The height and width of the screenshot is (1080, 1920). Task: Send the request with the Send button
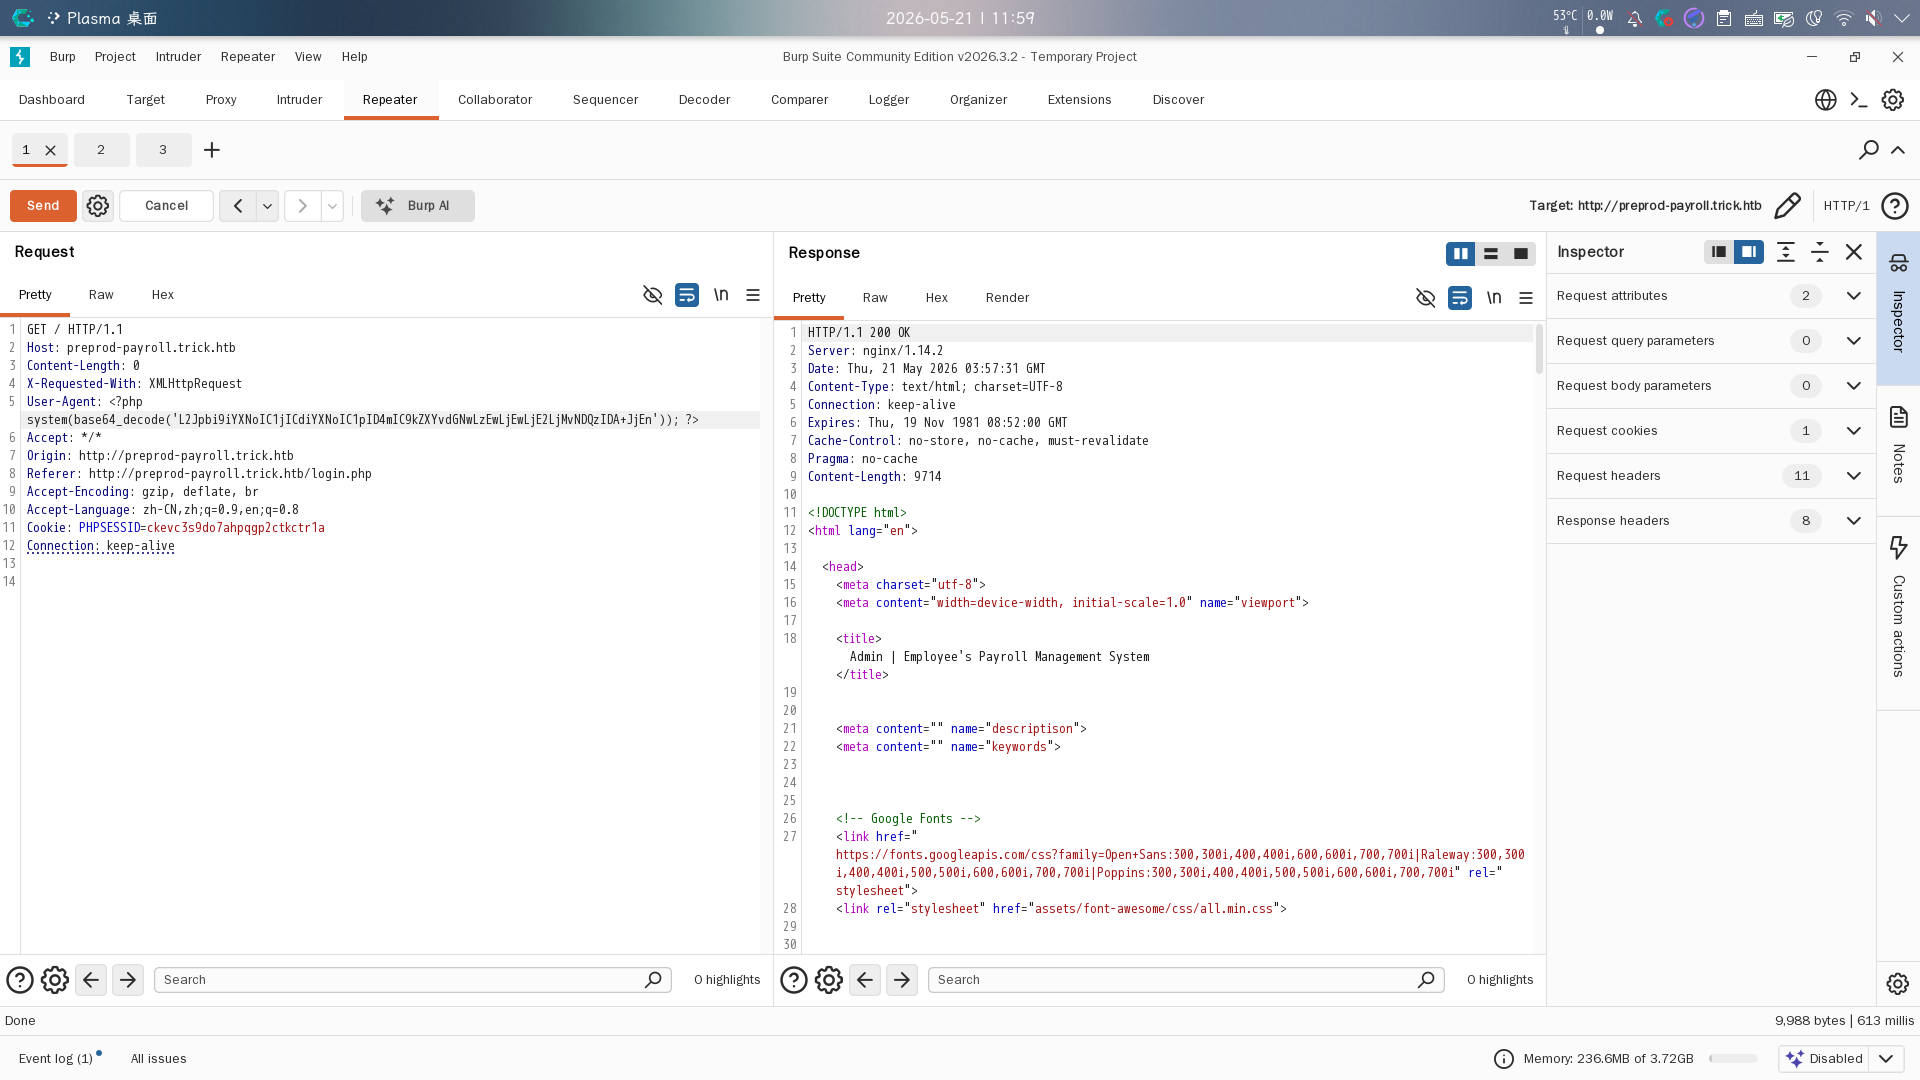43,206
